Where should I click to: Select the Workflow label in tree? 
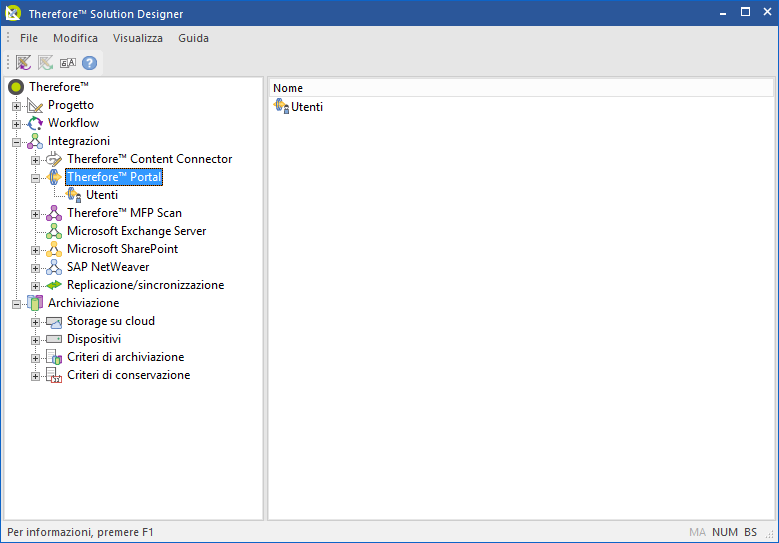pos(74,123)
